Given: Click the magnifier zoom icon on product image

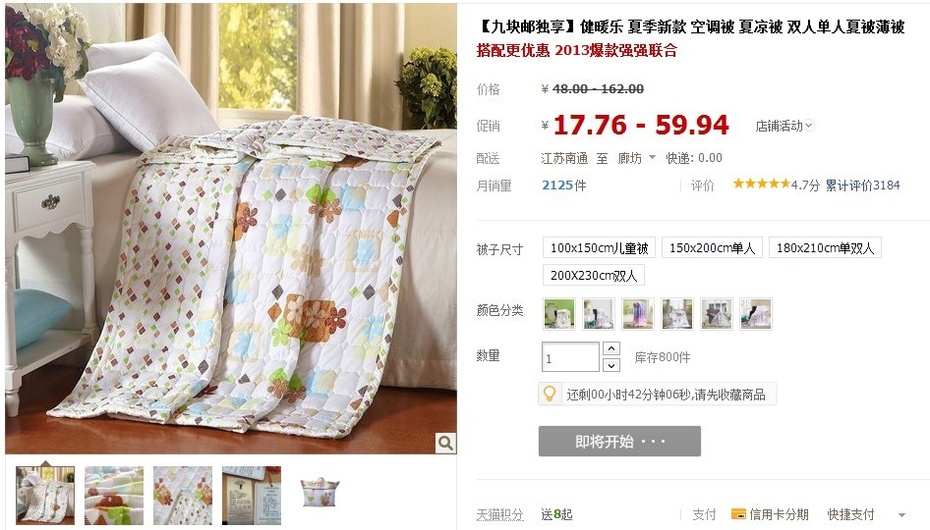Looking at the screenshot, I should [x=445, y=442].
